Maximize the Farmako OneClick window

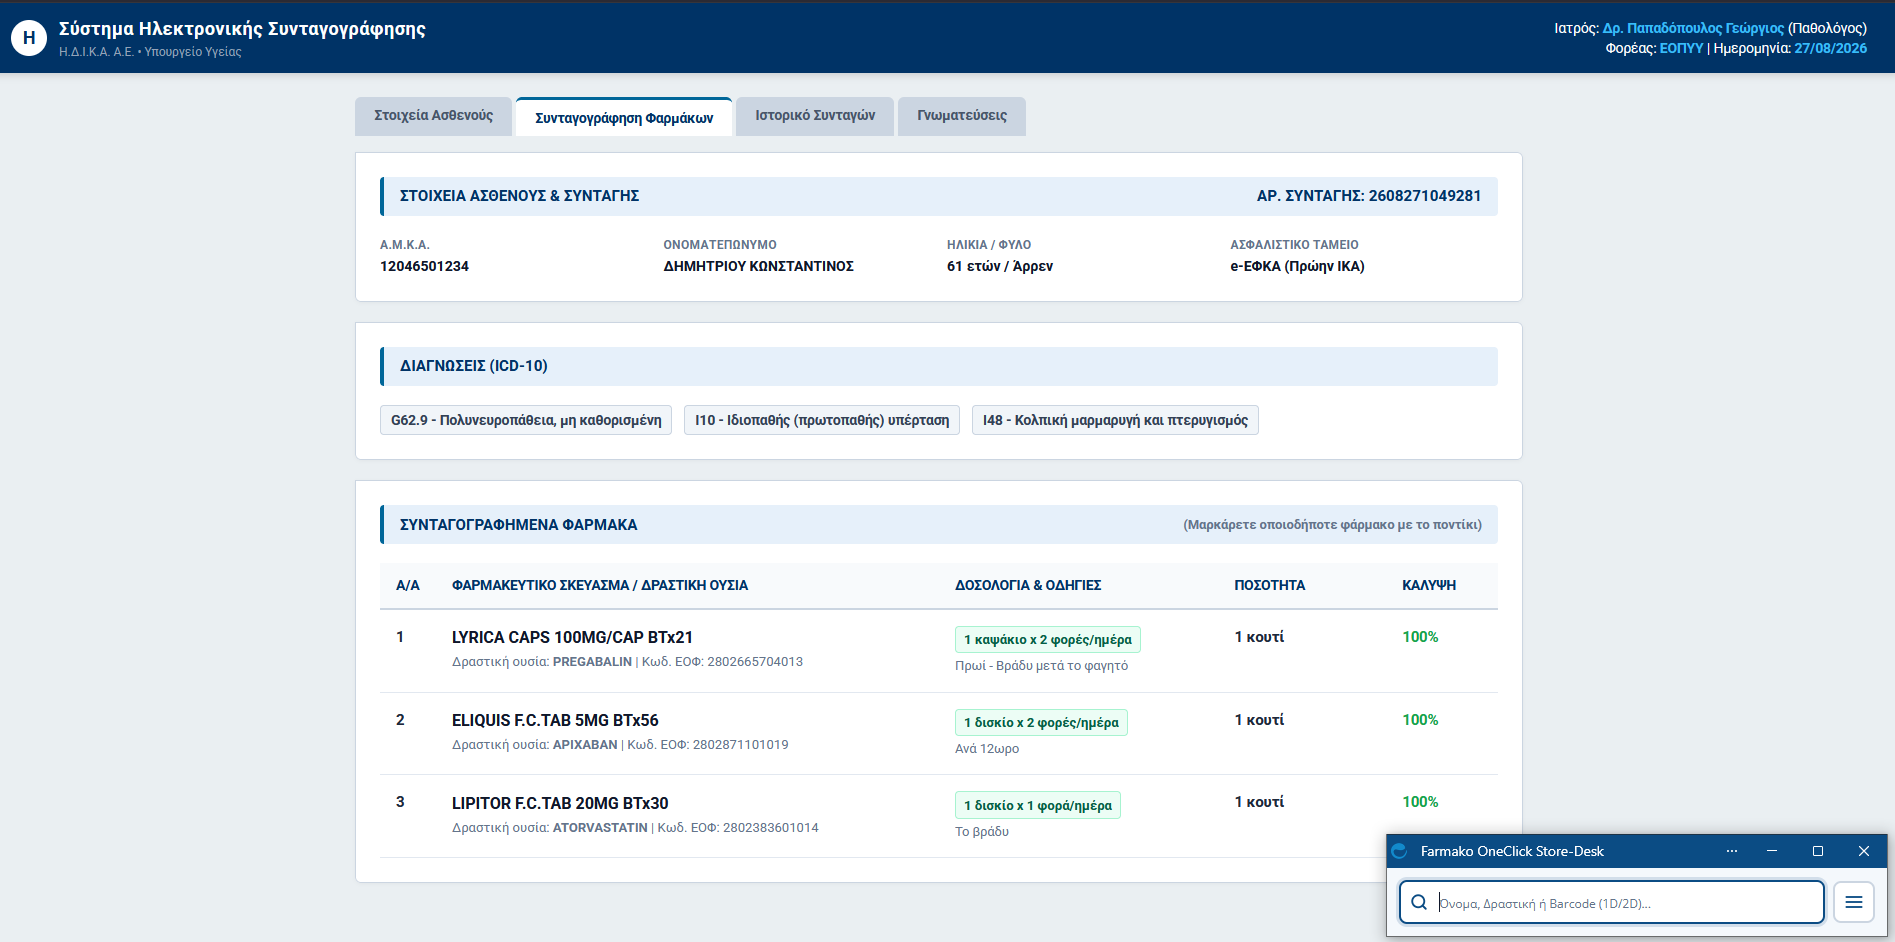1818,851
